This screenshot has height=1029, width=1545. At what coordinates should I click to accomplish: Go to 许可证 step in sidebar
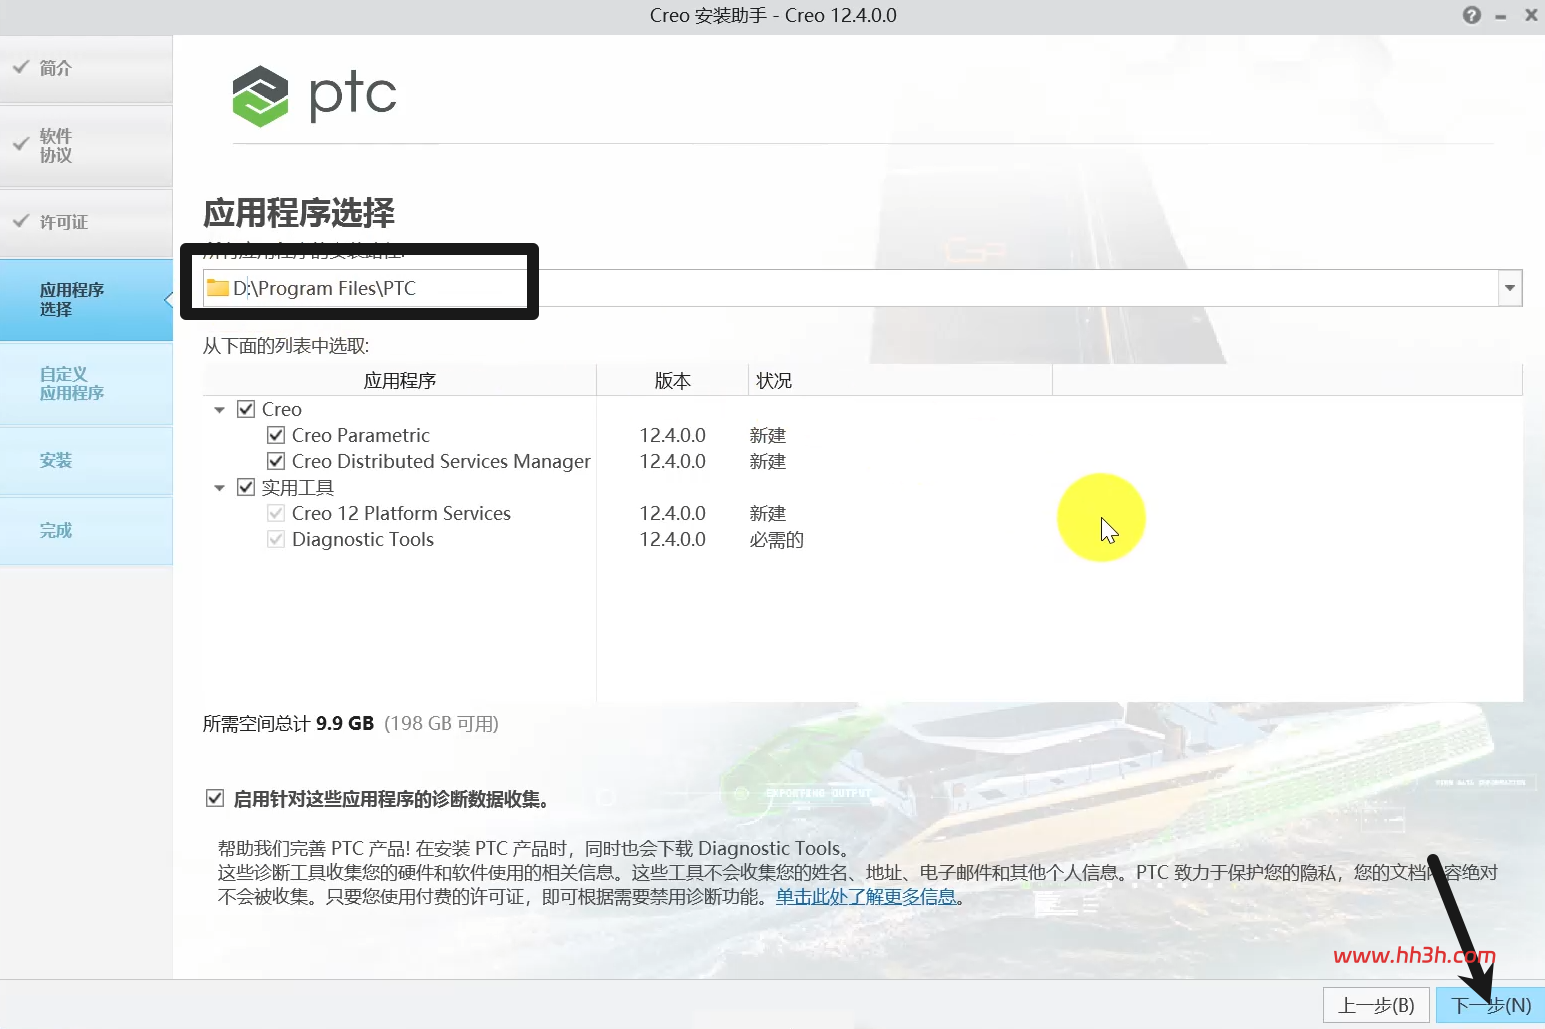[86, 222]
